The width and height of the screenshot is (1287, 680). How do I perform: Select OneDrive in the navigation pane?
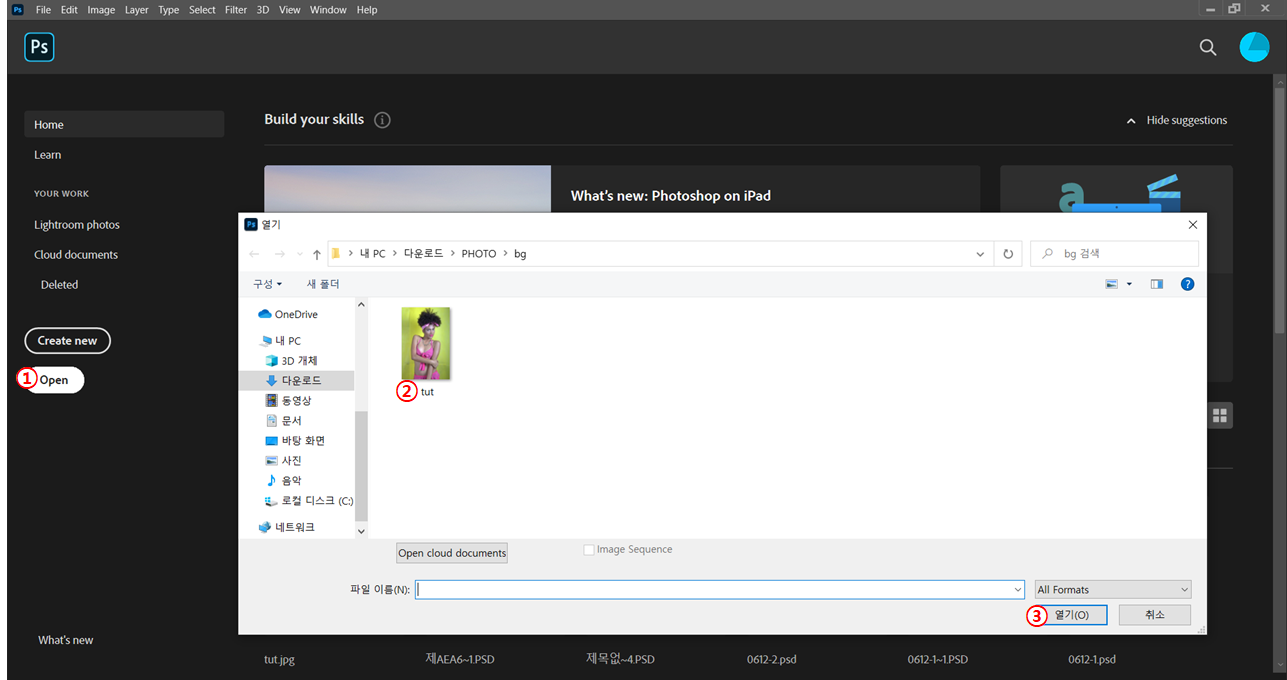288,314
